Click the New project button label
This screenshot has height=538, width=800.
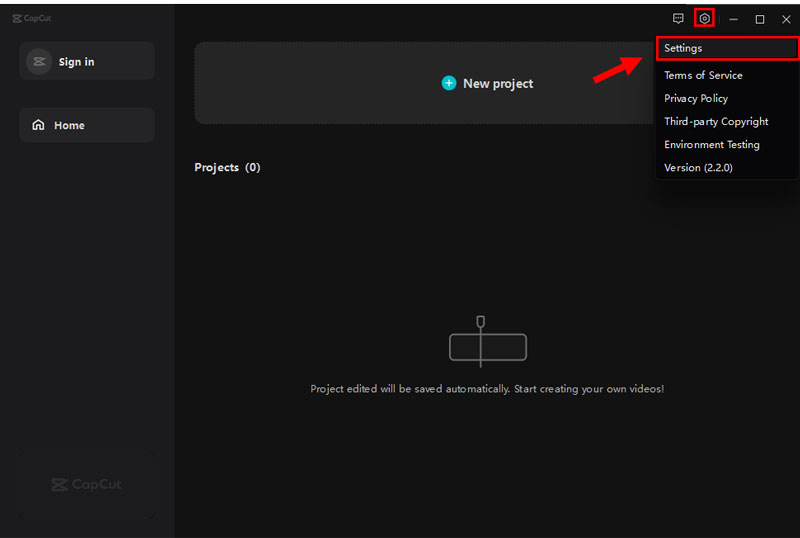(x=498, y=84)
